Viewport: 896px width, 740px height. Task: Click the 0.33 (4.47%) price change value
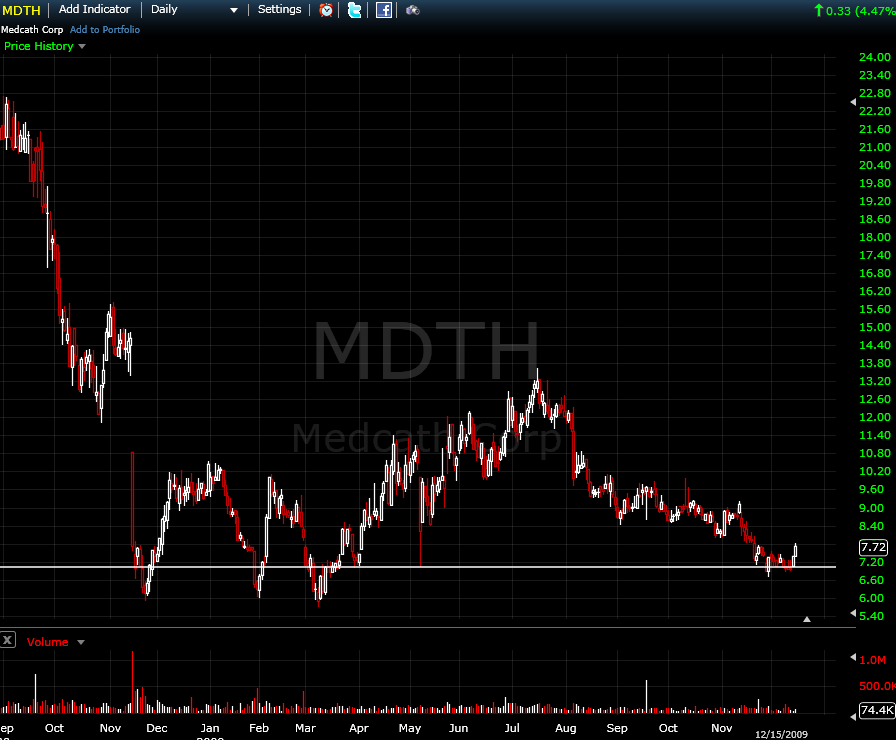click(x=859, y=11)
